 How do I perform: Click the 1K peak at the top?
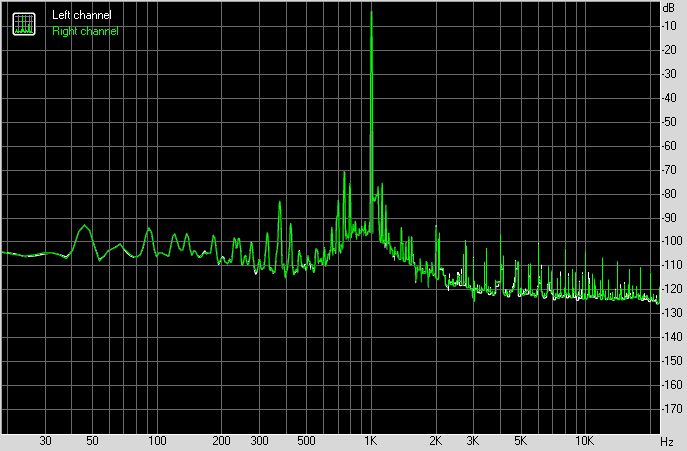[x=372, y=13]
